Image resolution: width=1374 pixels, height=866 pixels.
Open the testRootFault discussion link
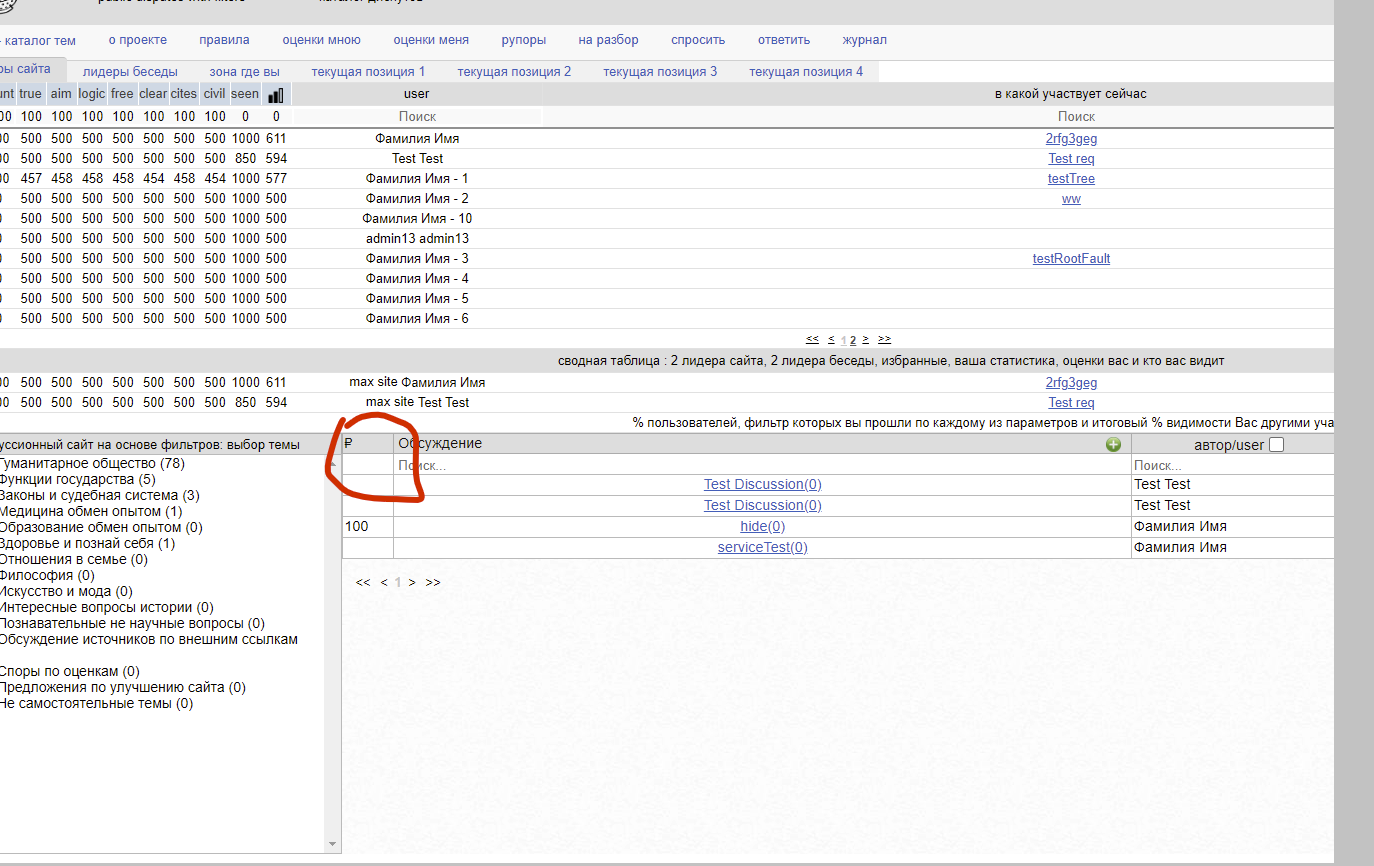pos(1071,259)
